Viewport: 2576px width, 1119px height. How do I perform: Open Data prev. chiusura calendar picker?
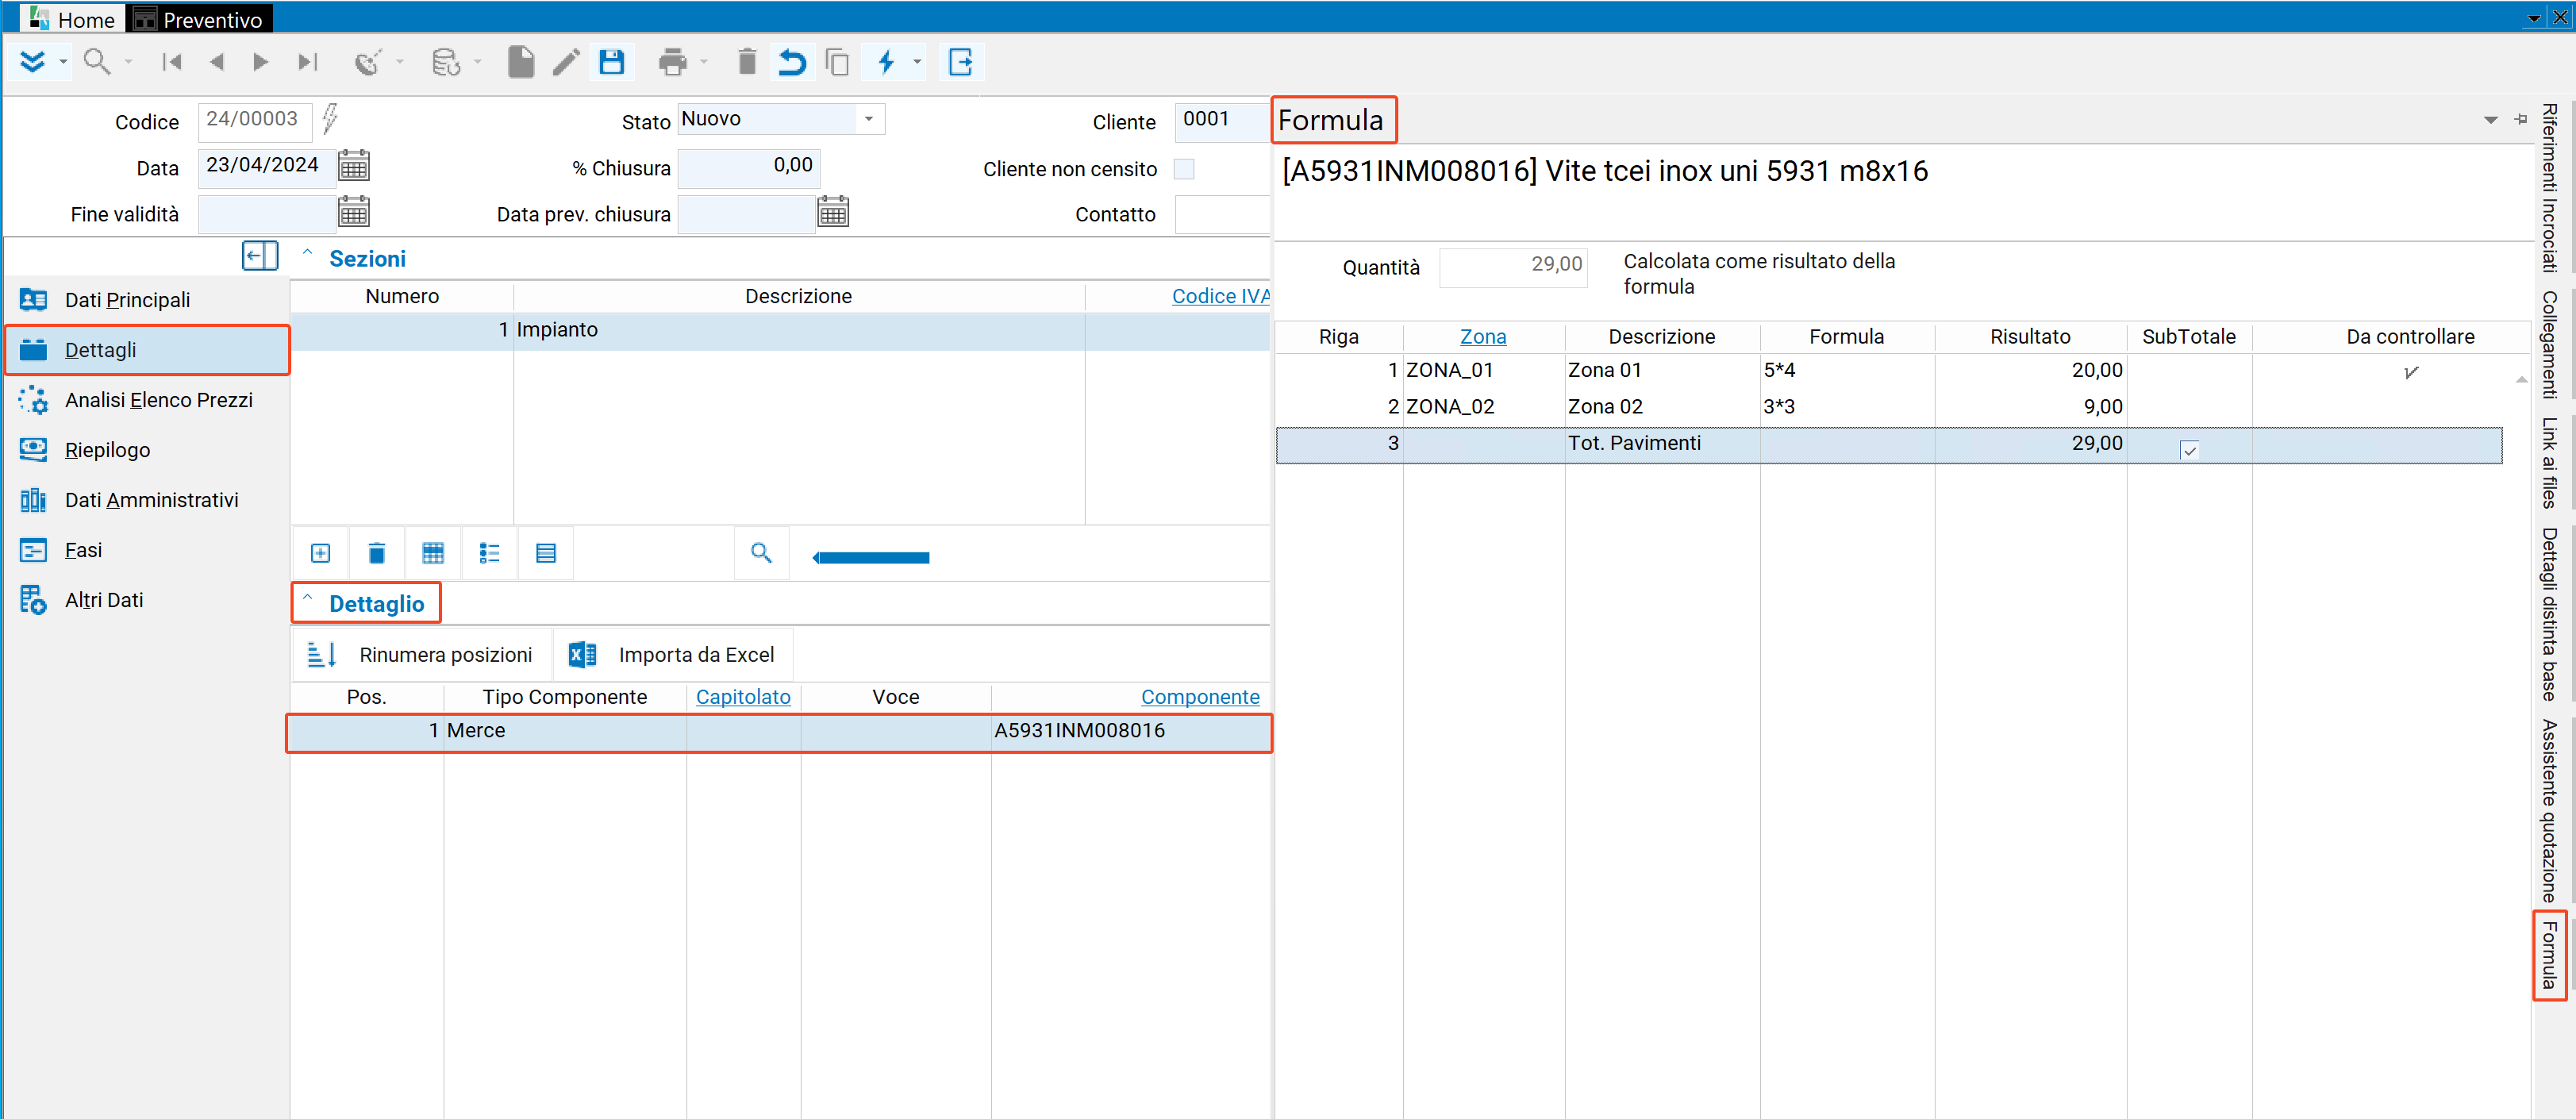pos(833,212)
